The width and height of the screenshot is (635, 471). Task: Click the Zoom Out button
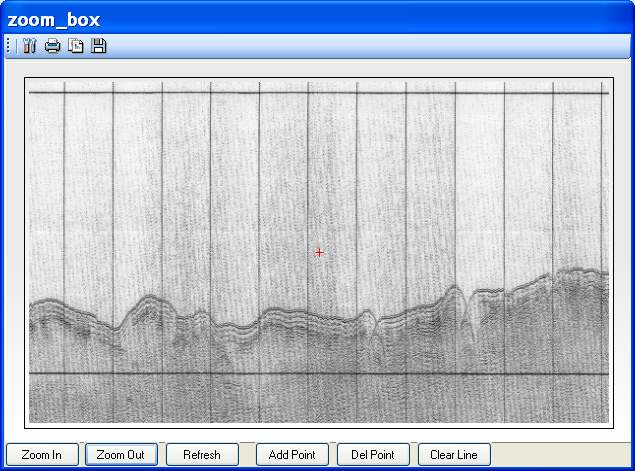click(121, 455)
